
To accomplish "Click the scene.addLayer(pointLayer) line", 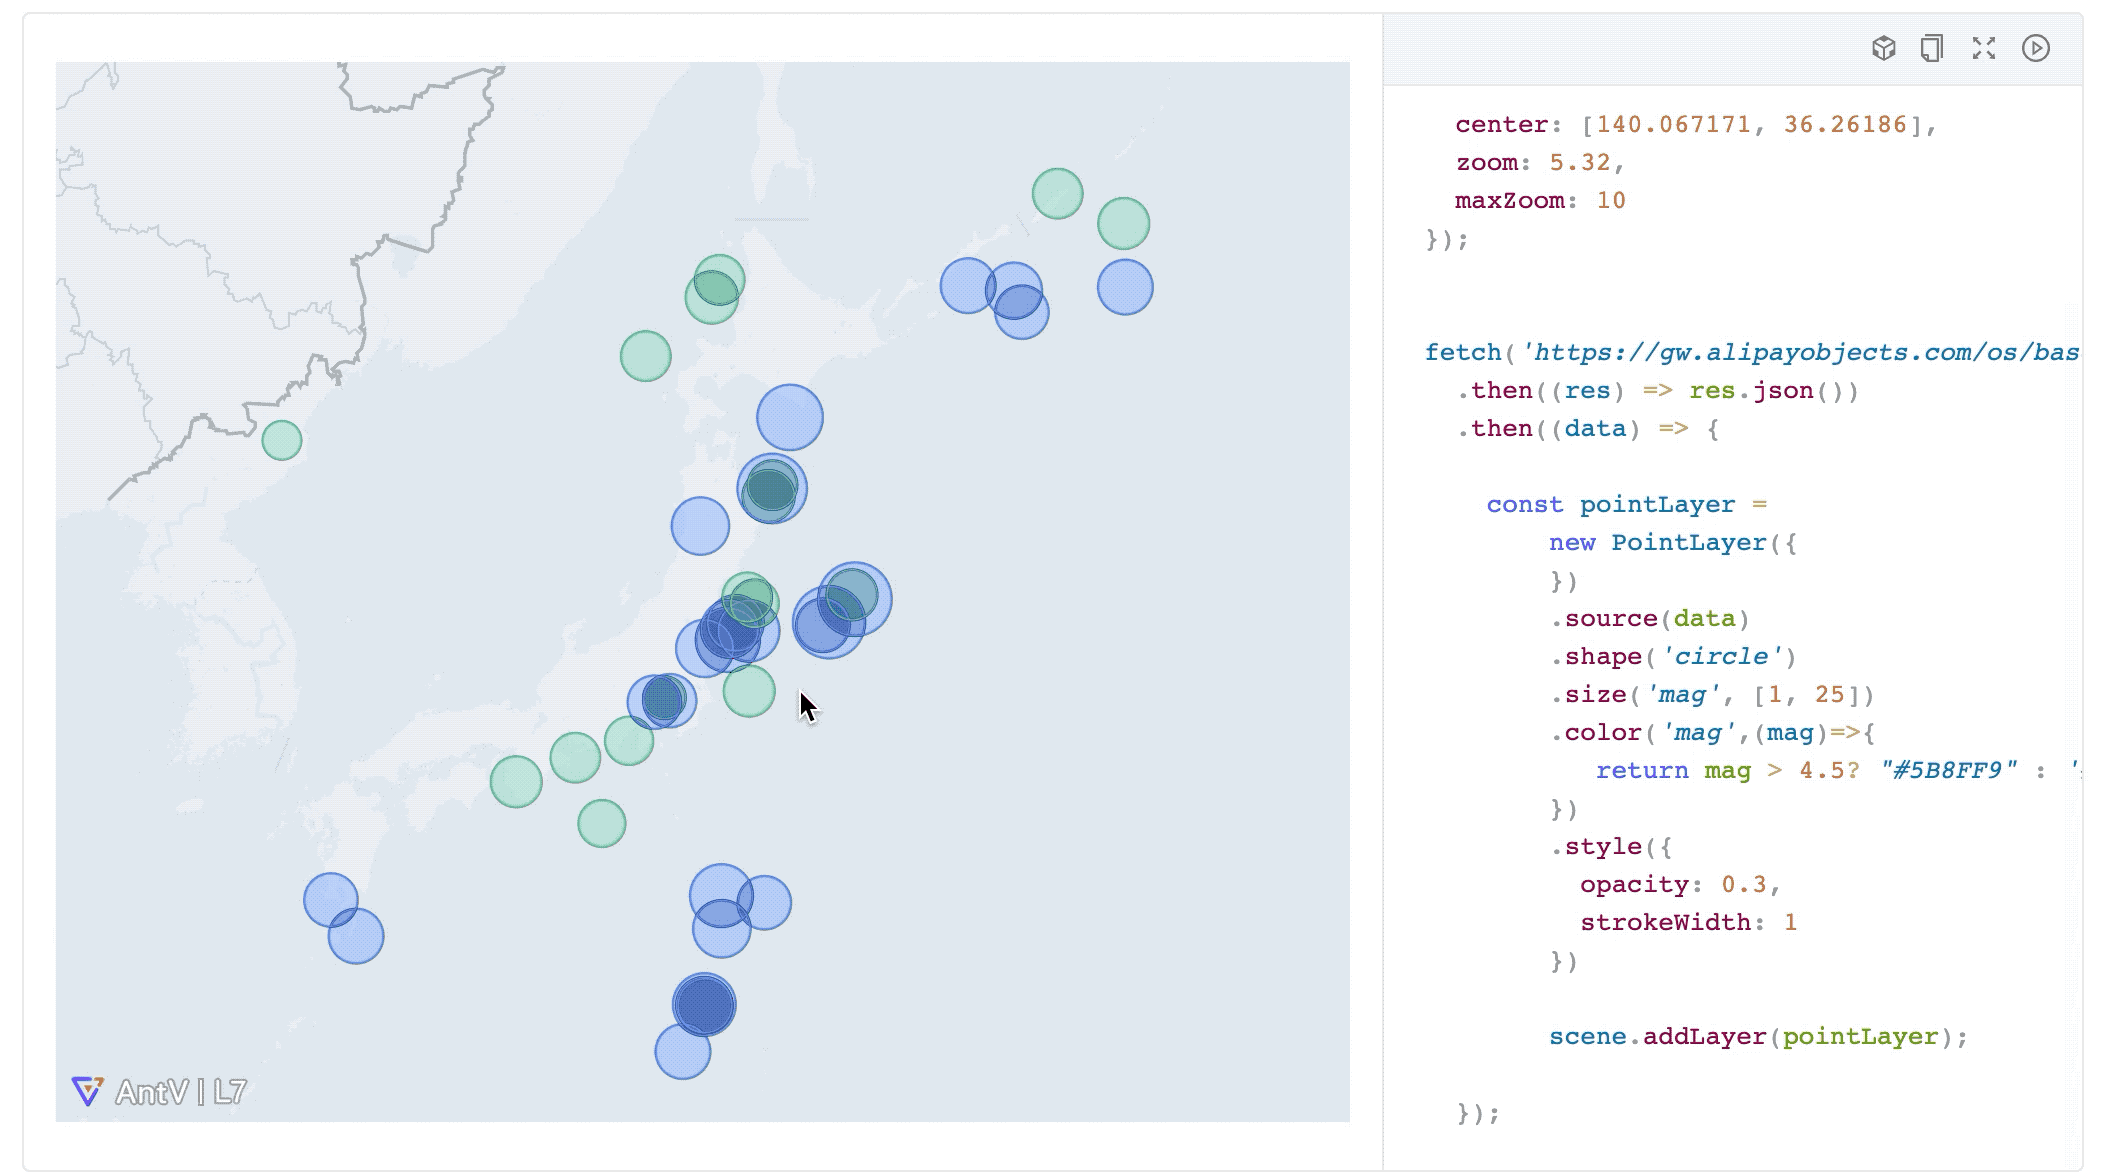I will (x=1757, y=1037).
